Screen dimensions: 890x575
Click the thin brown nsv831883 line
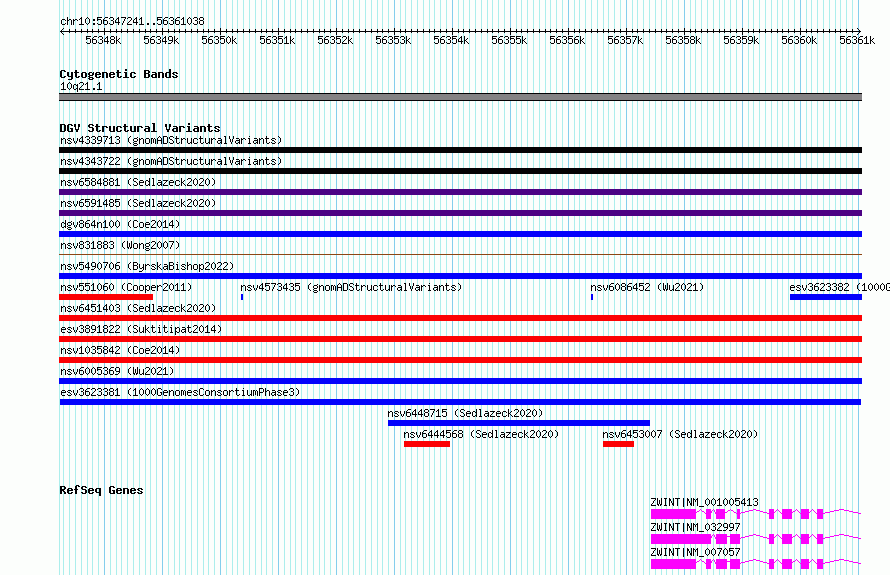461,254
